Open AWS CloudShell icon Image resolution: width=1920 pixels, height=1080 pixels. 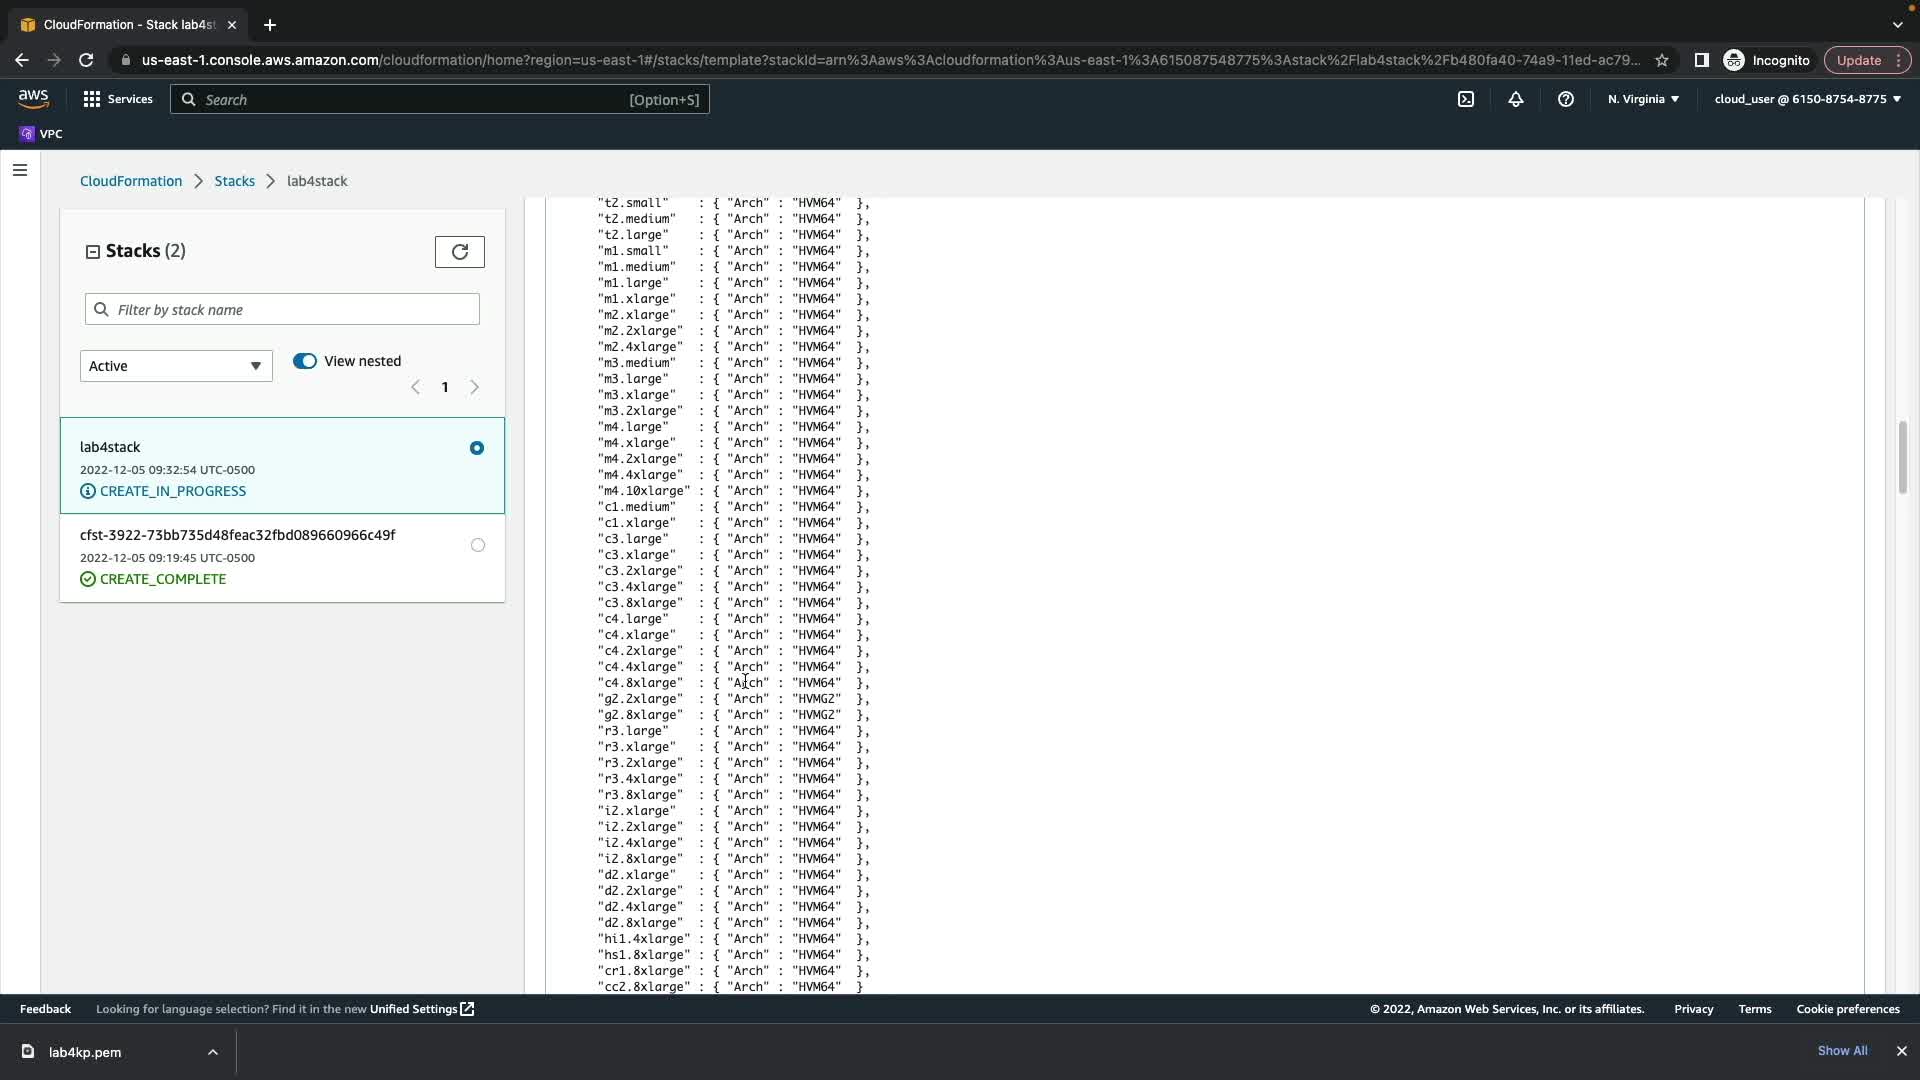pos(1466,99)
